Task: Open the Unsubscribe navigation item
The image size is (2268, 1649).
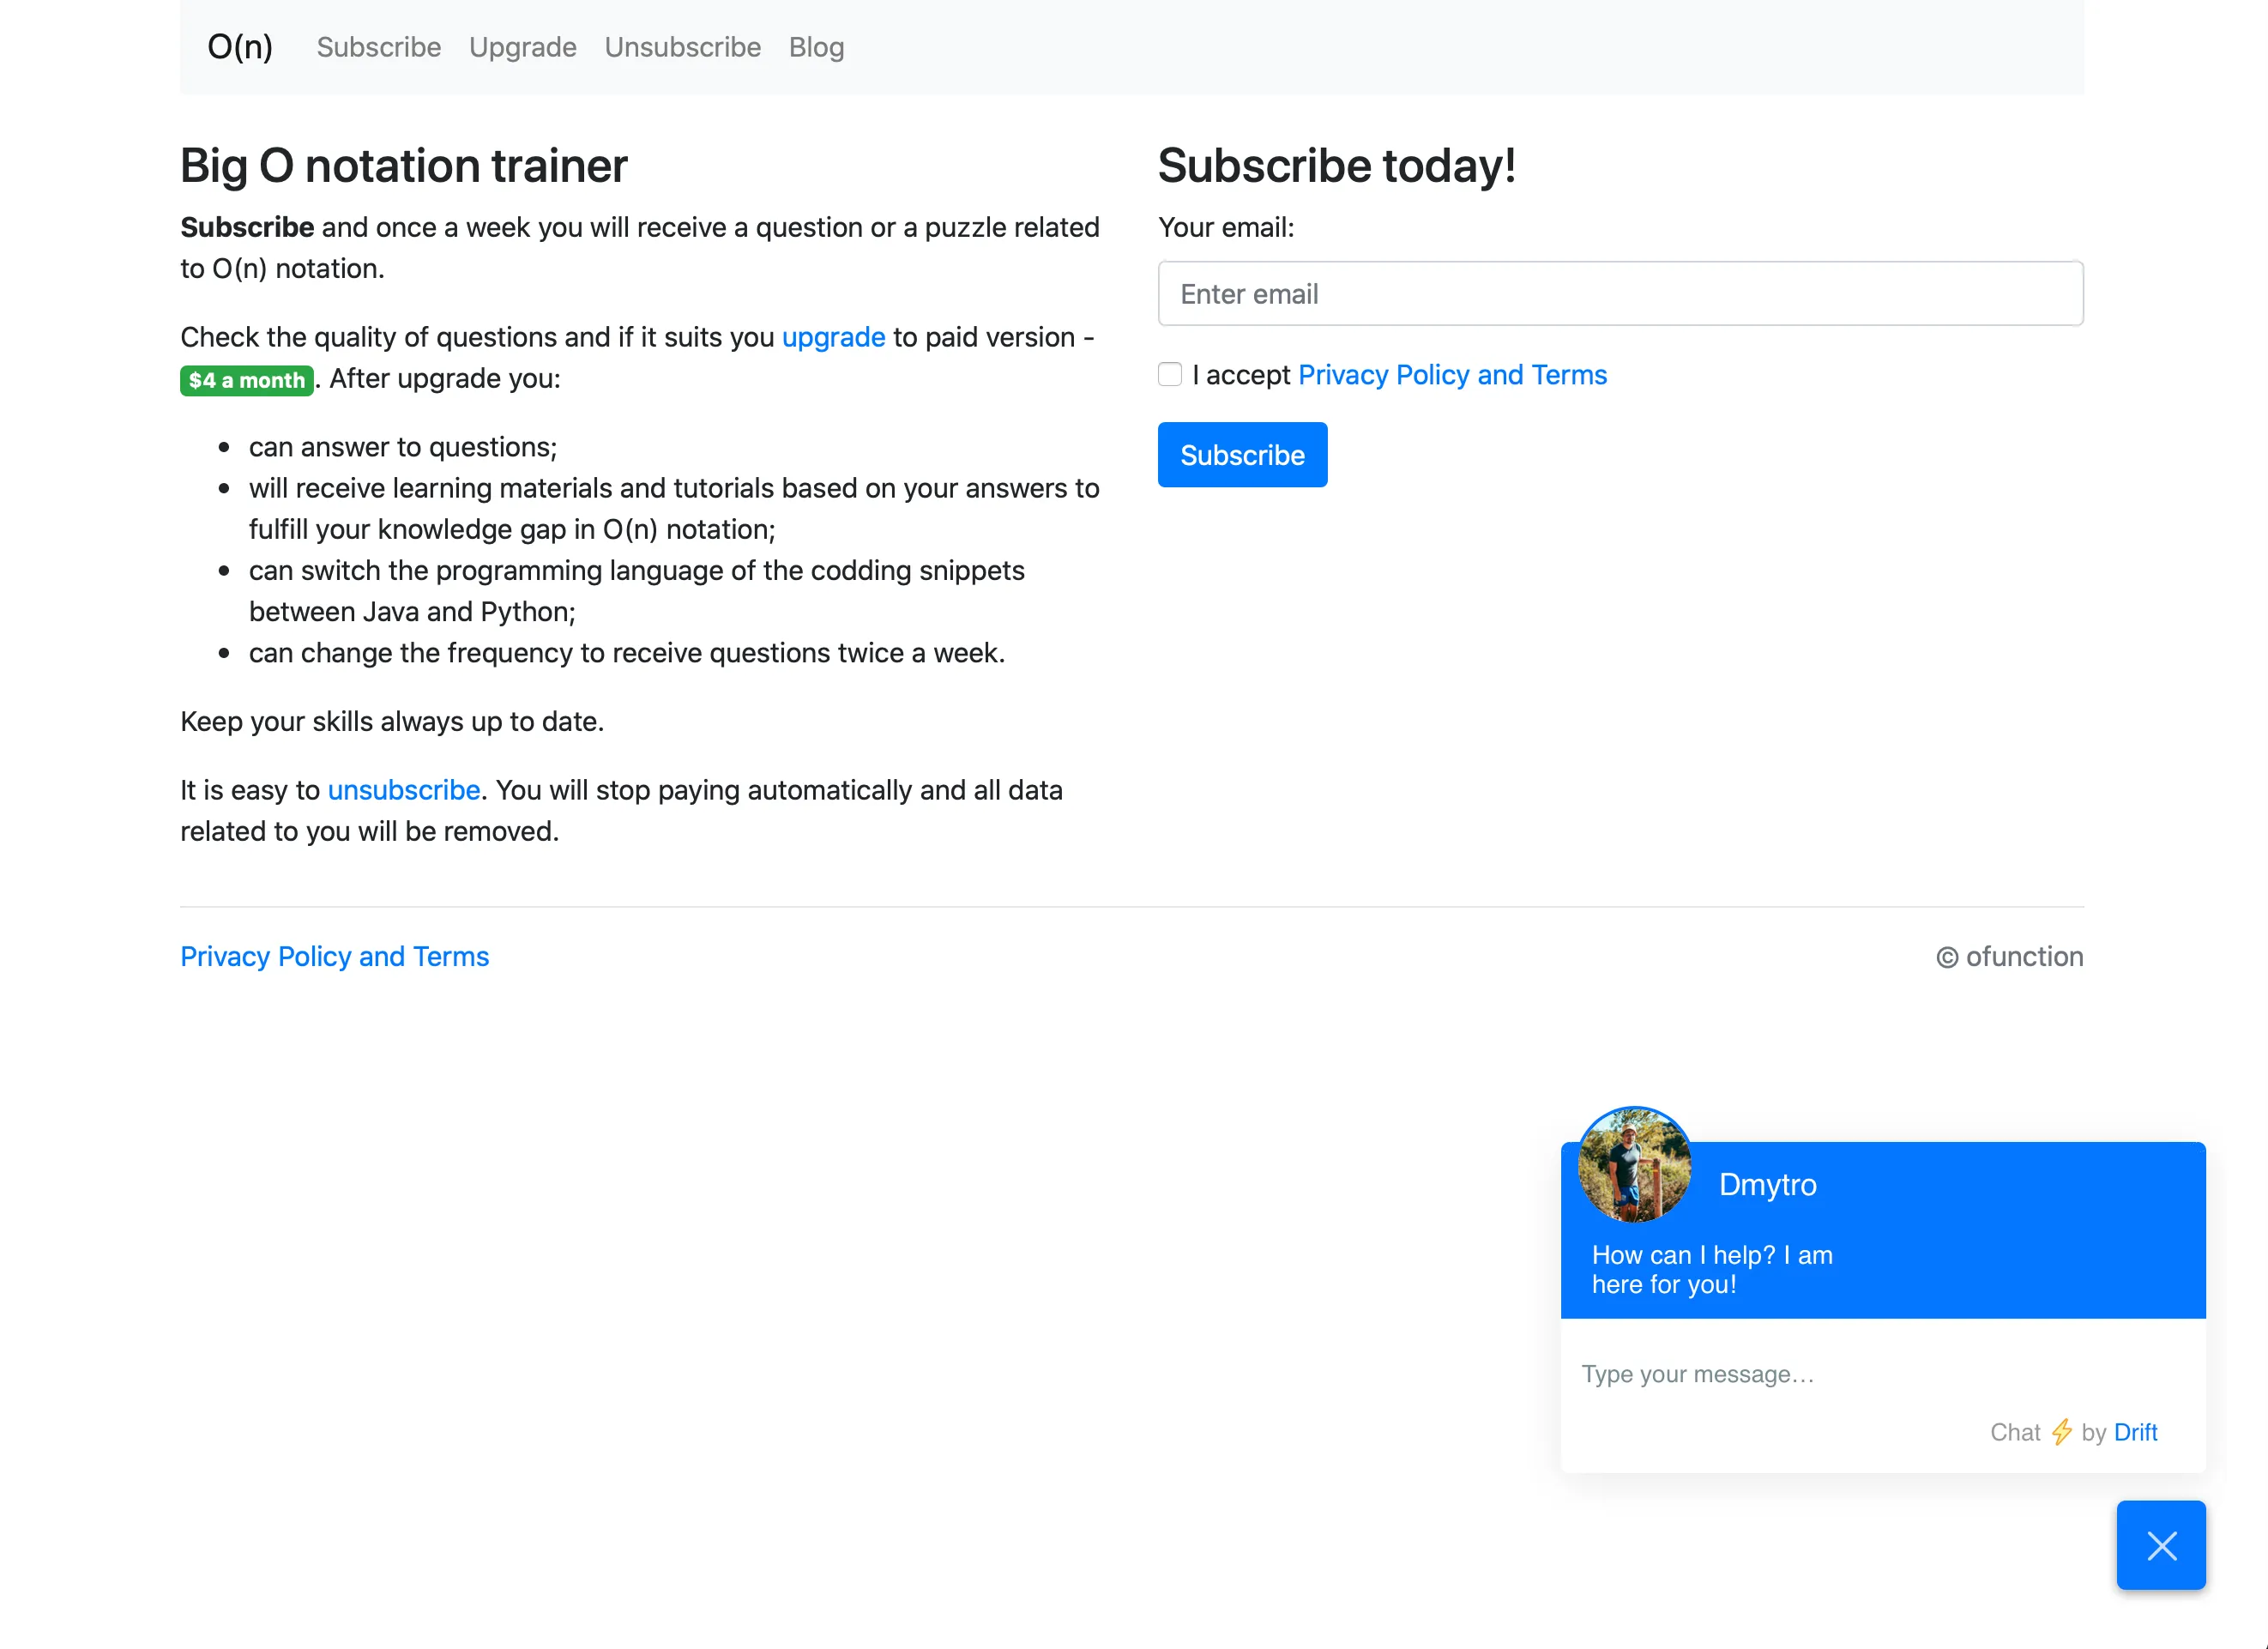Action: click(x=682, y=47)
